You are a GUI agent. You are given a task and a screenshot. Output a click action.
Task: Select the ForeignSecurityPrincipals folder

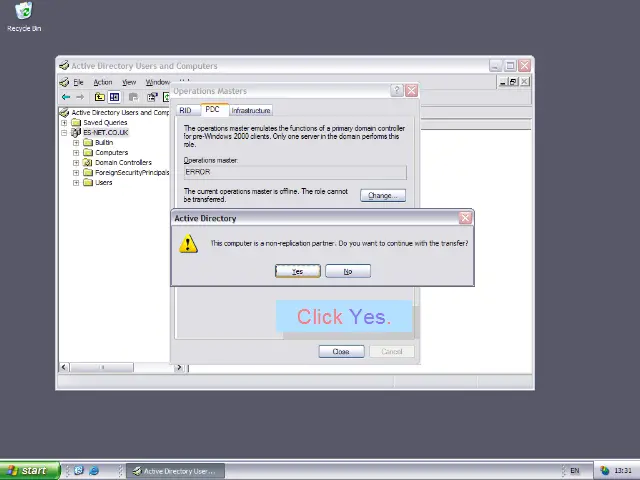pos(132,173)
